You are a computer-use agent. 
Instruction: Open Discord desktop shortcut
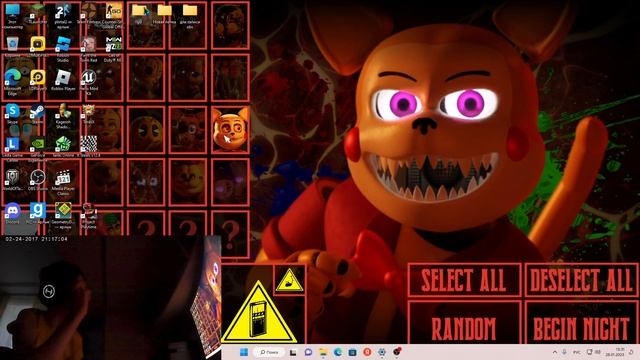(x=13, y=213)
